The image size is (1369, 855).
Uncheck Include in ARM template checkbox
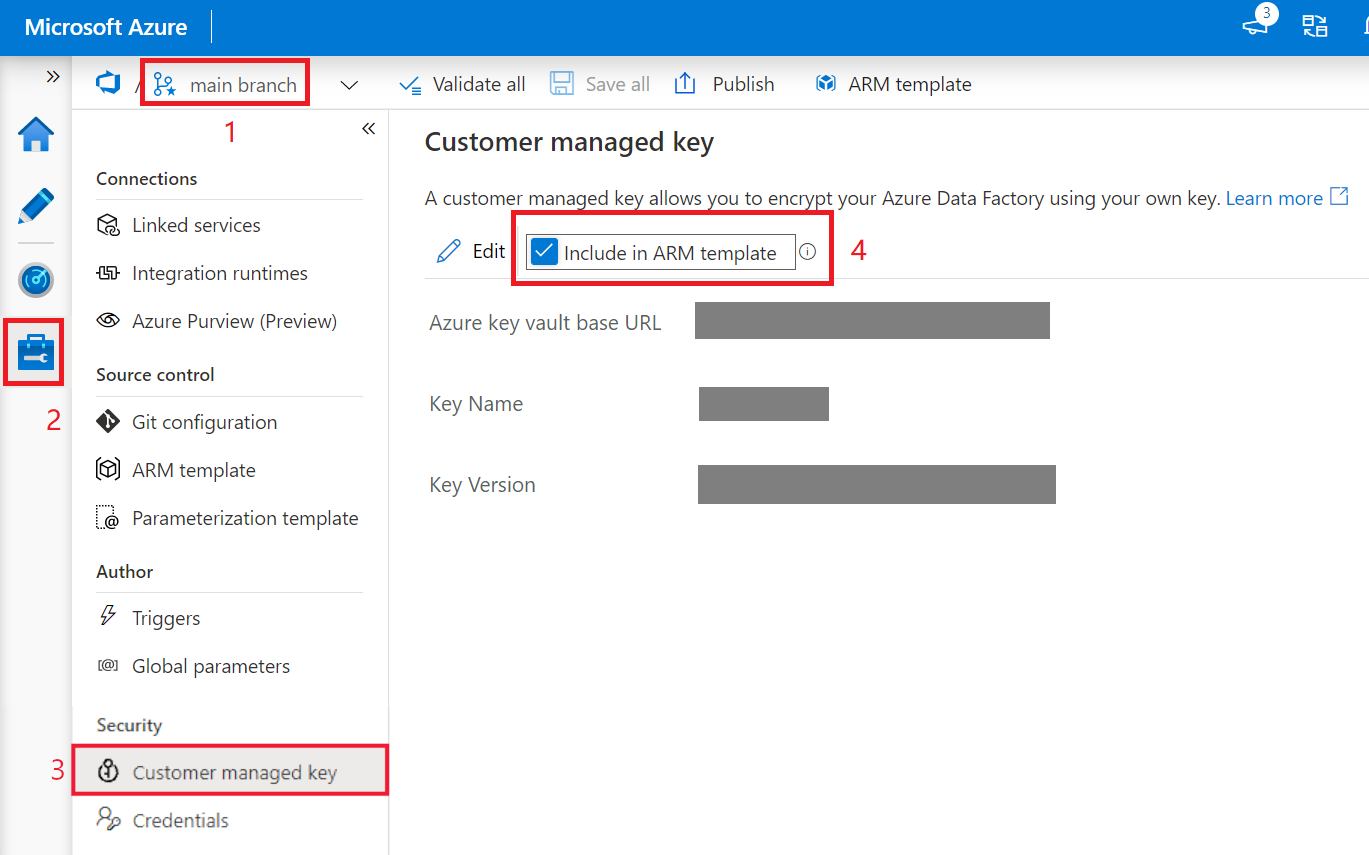point(544,252)
